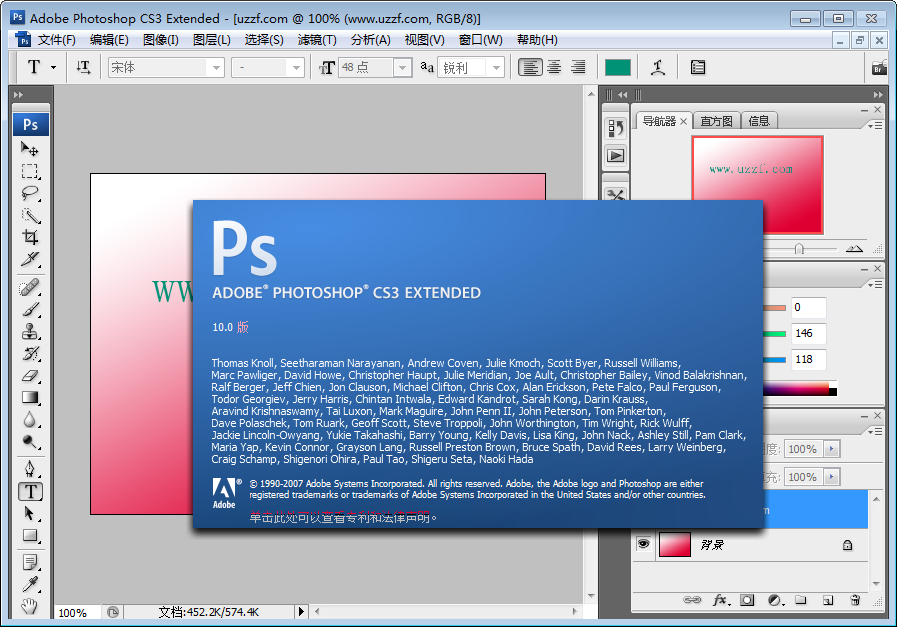The height and width of the screenshot is (627, 897).
Task: Select the Dodge tool
Action: point(30,441)
